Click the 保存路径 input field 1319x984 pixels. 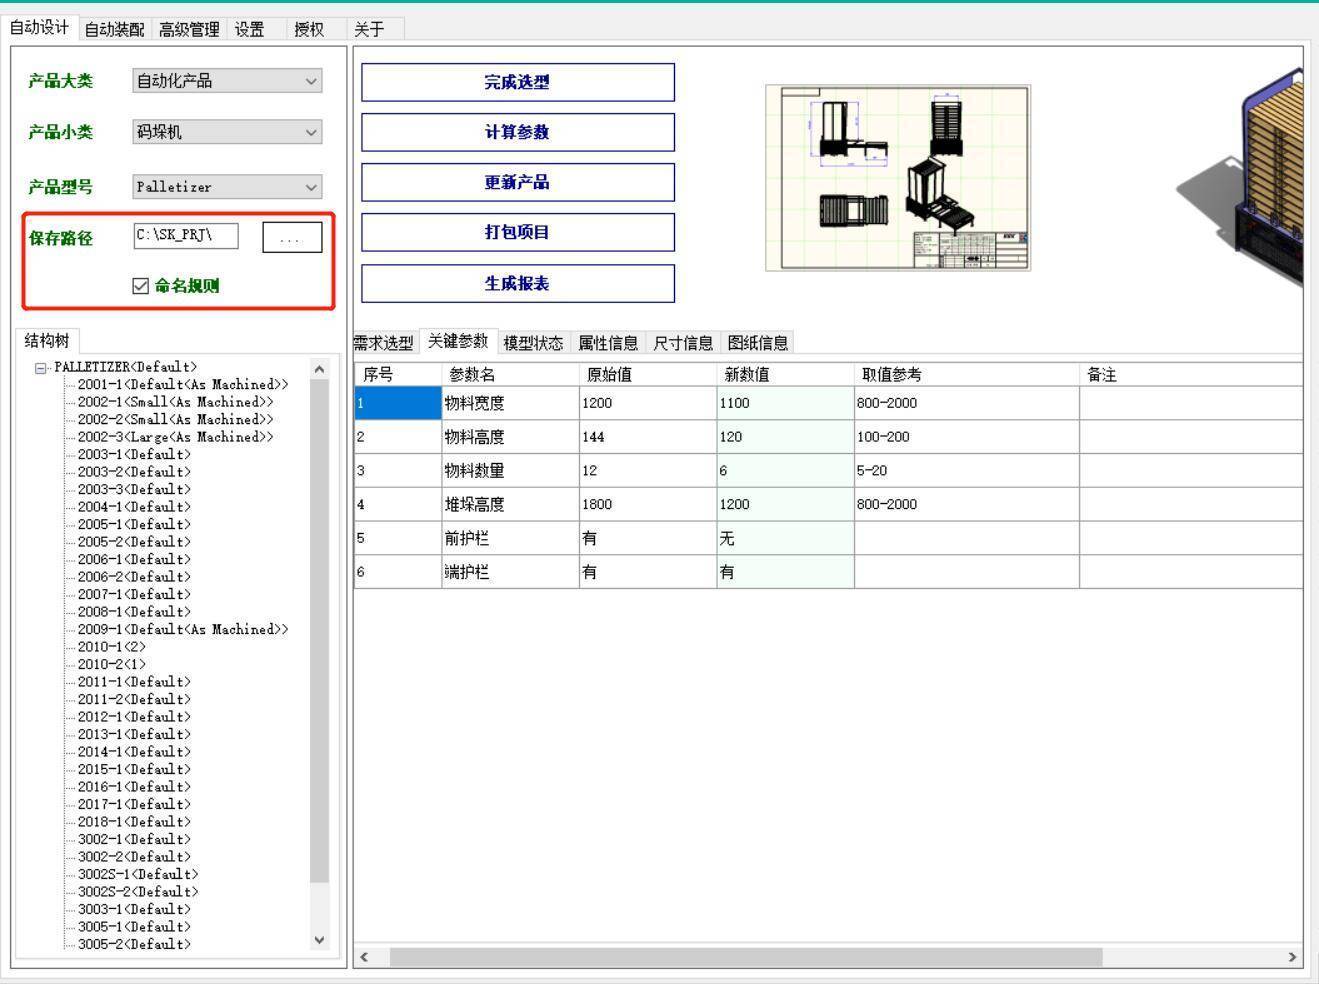[185, 236]
